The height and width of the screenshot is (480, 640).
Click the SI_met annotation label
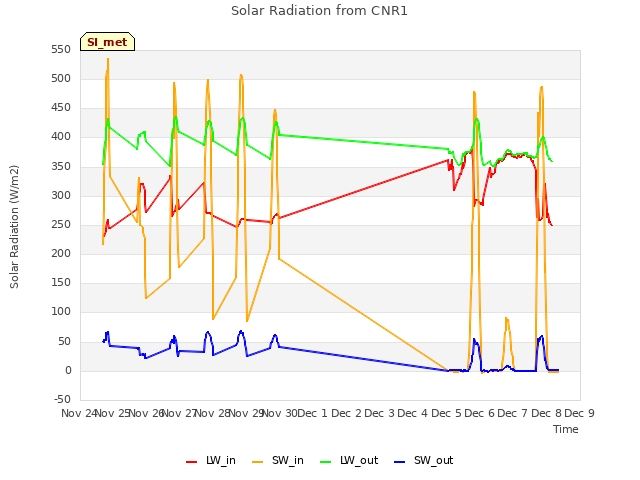(107, 42)
